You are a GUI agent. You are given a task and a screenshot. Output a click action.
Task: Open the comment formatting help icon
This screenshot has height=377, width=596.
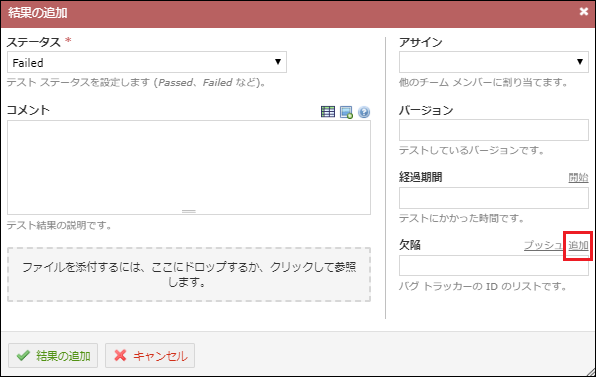[364, 112]
